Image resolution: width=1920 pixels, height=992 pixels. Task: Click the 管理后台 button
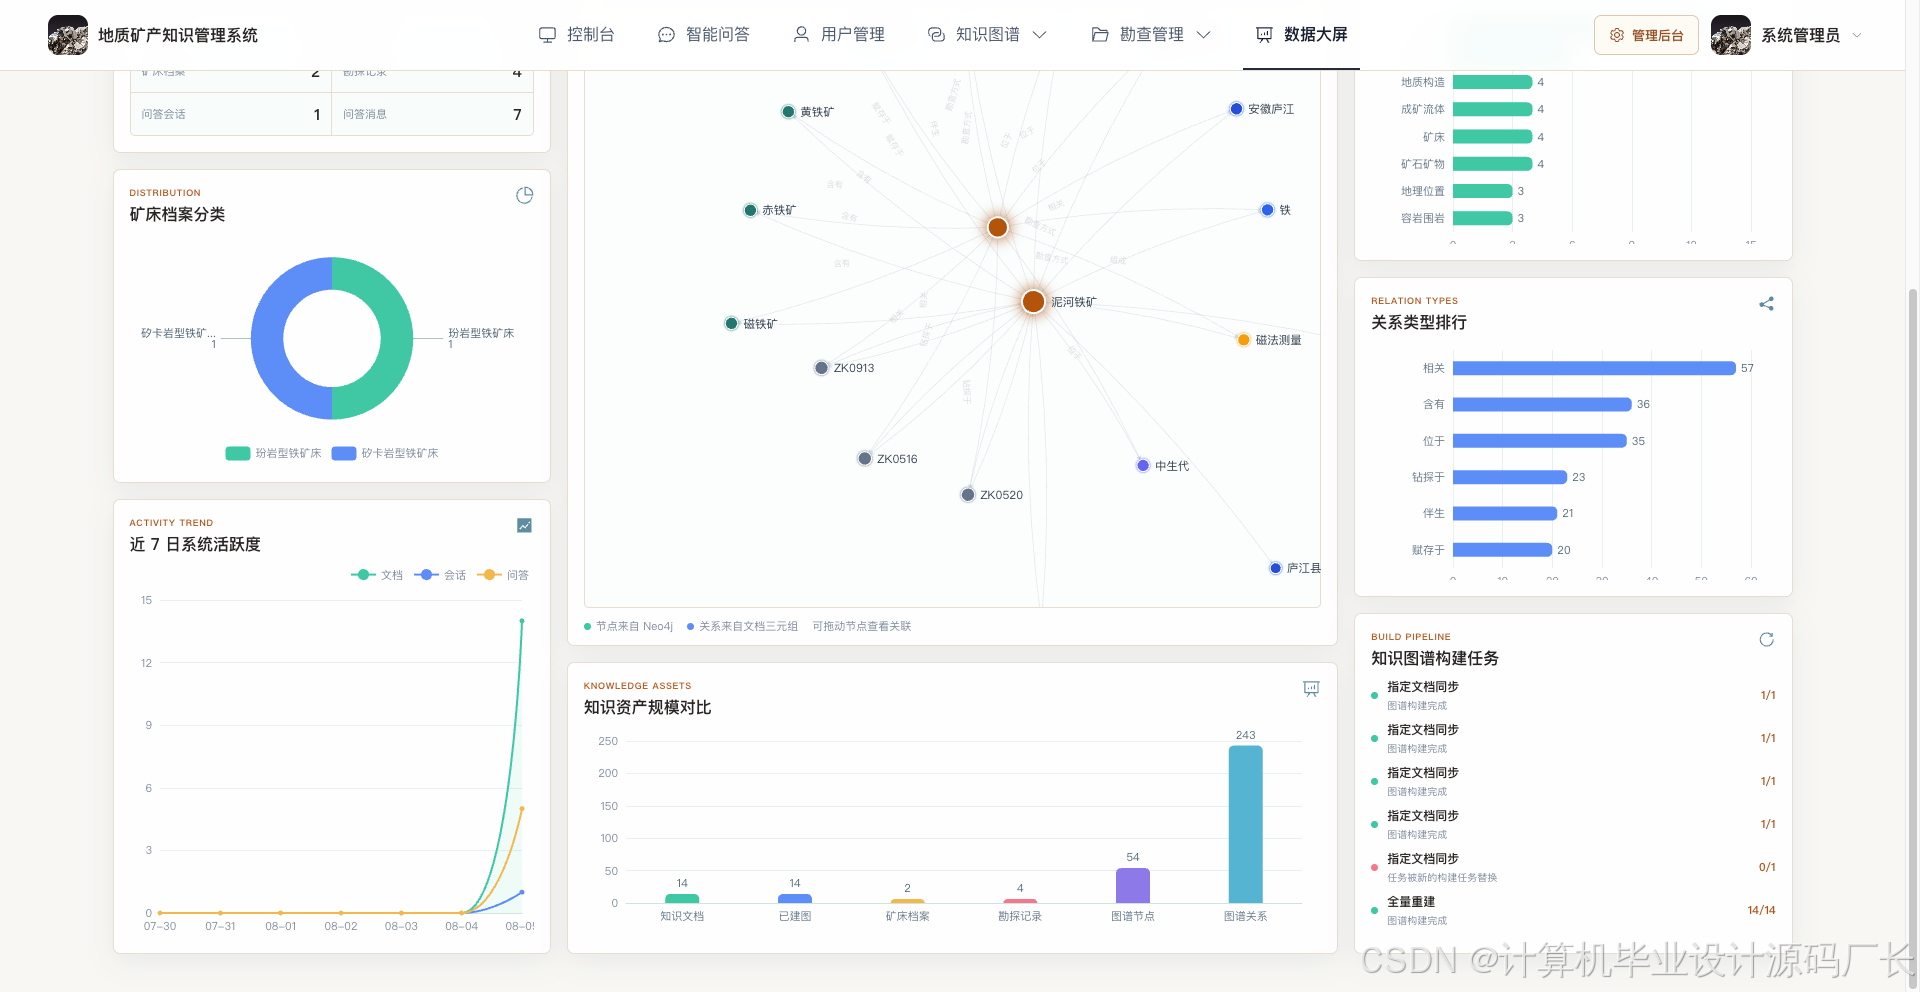[x=1646, y=35]
